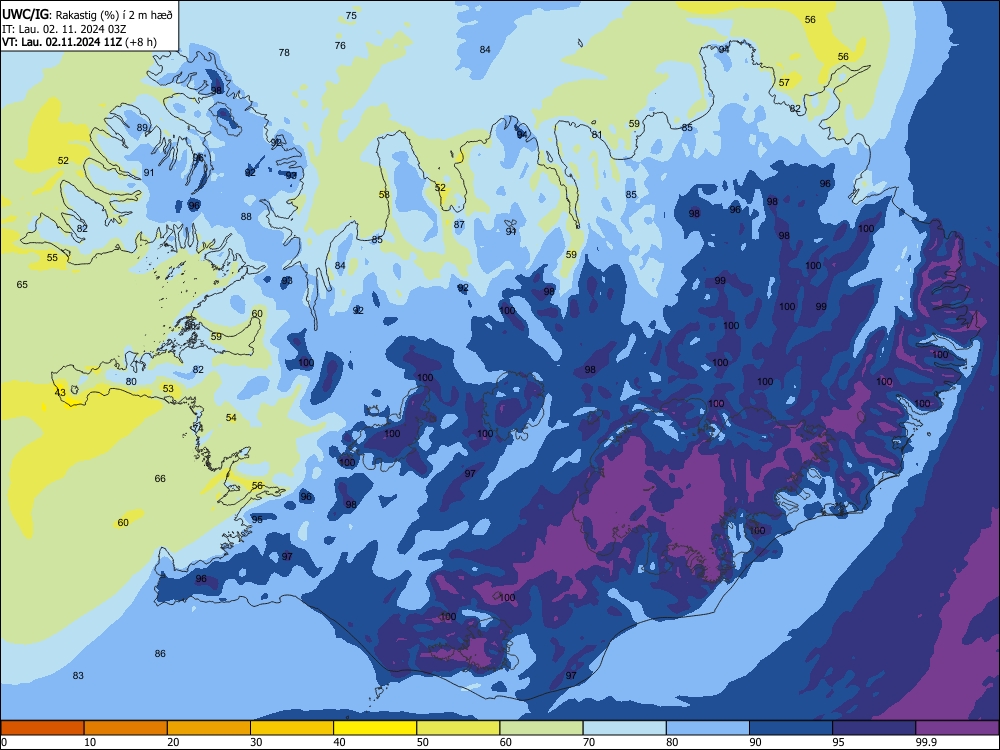Click the humidity value 57 in the northeast
The width and height of the screenshot is (1000, 750).
784,82
